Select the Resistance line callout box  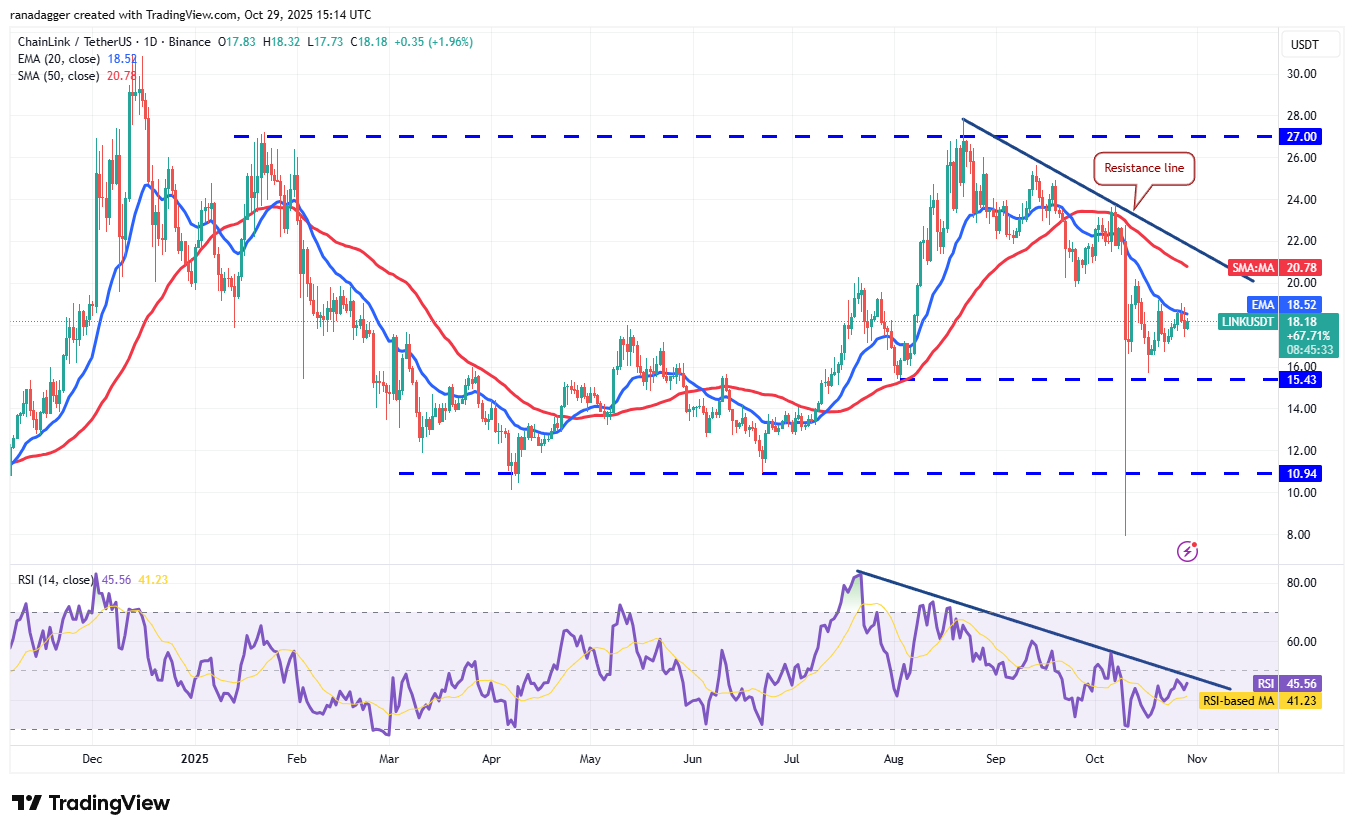click(1143, 168)
